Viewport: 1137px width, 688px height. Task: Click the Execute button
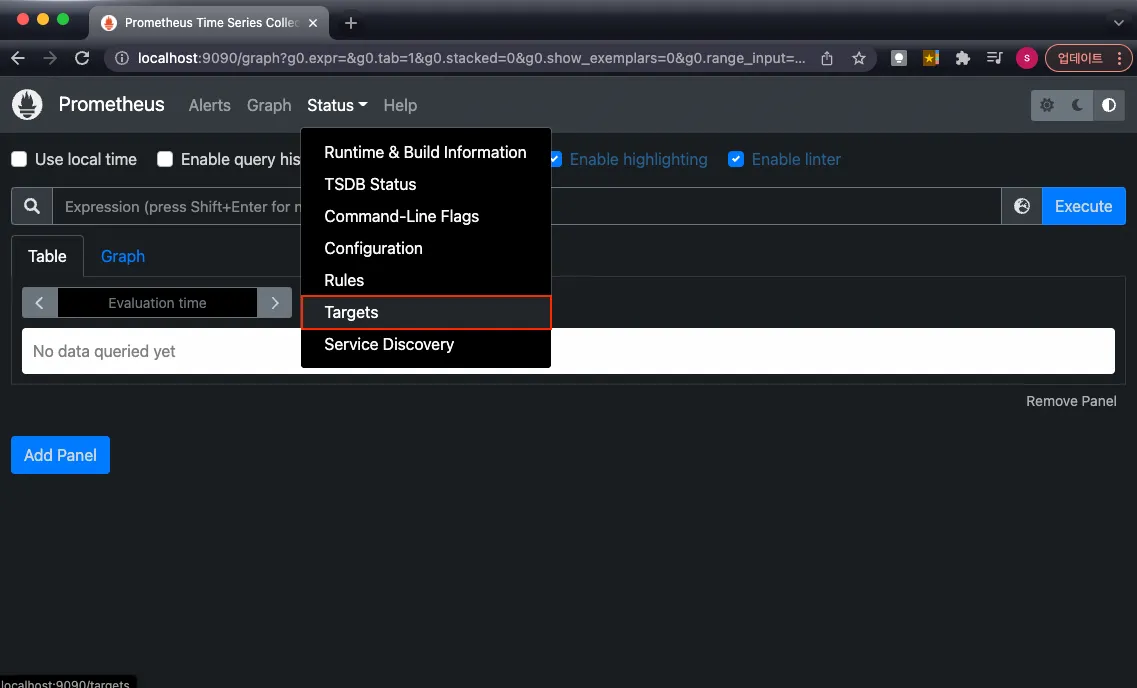point(1083,207)
